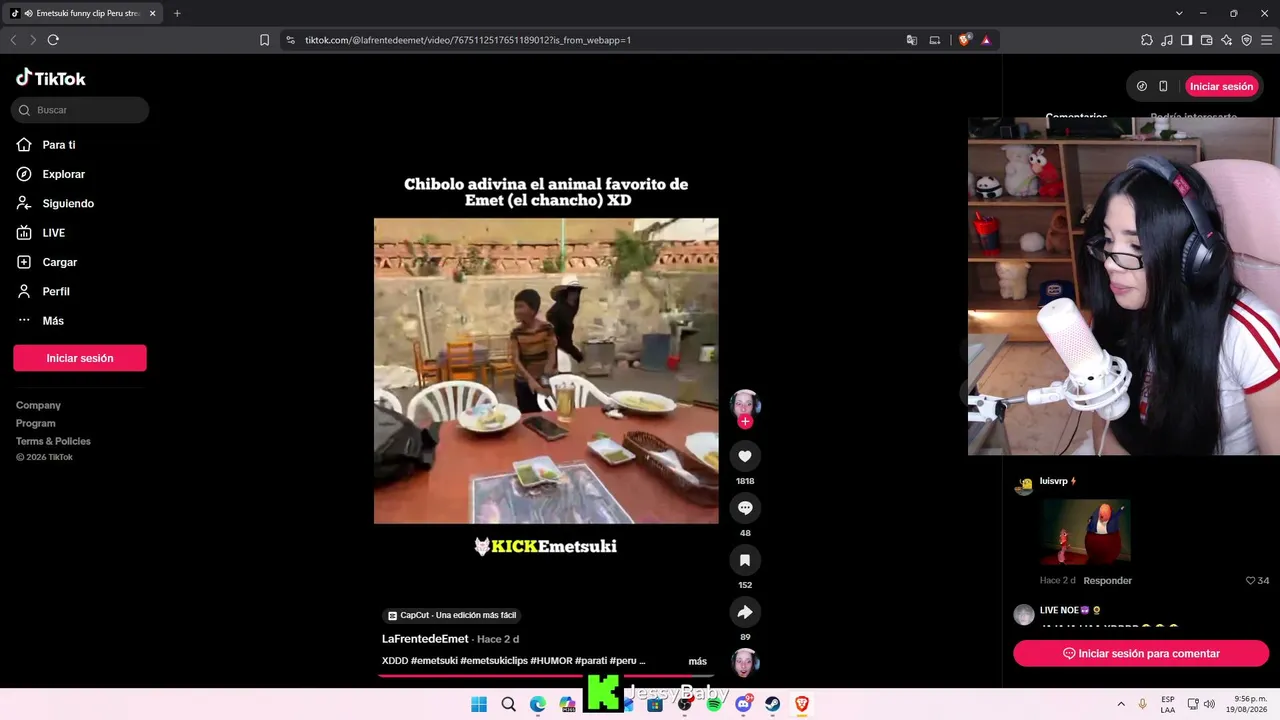
Task: Open the browser extensions puzzle icon
Action: 1147,40
